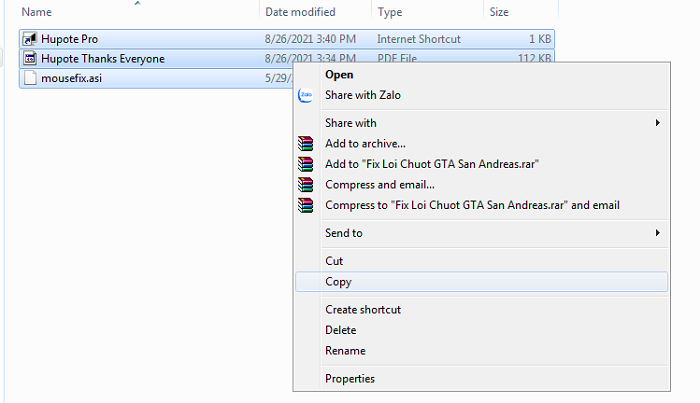Click WinRAR icon beside Compress to rar and email

click(306, 205)
